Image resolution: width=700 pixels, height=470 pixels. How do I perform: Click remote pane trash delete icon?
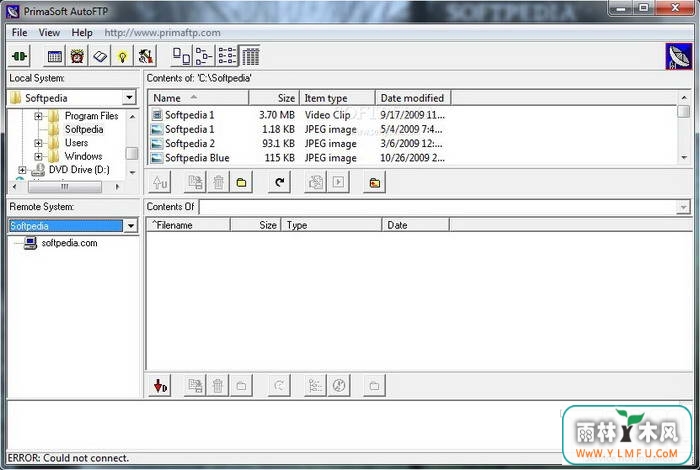pos(218,385)
